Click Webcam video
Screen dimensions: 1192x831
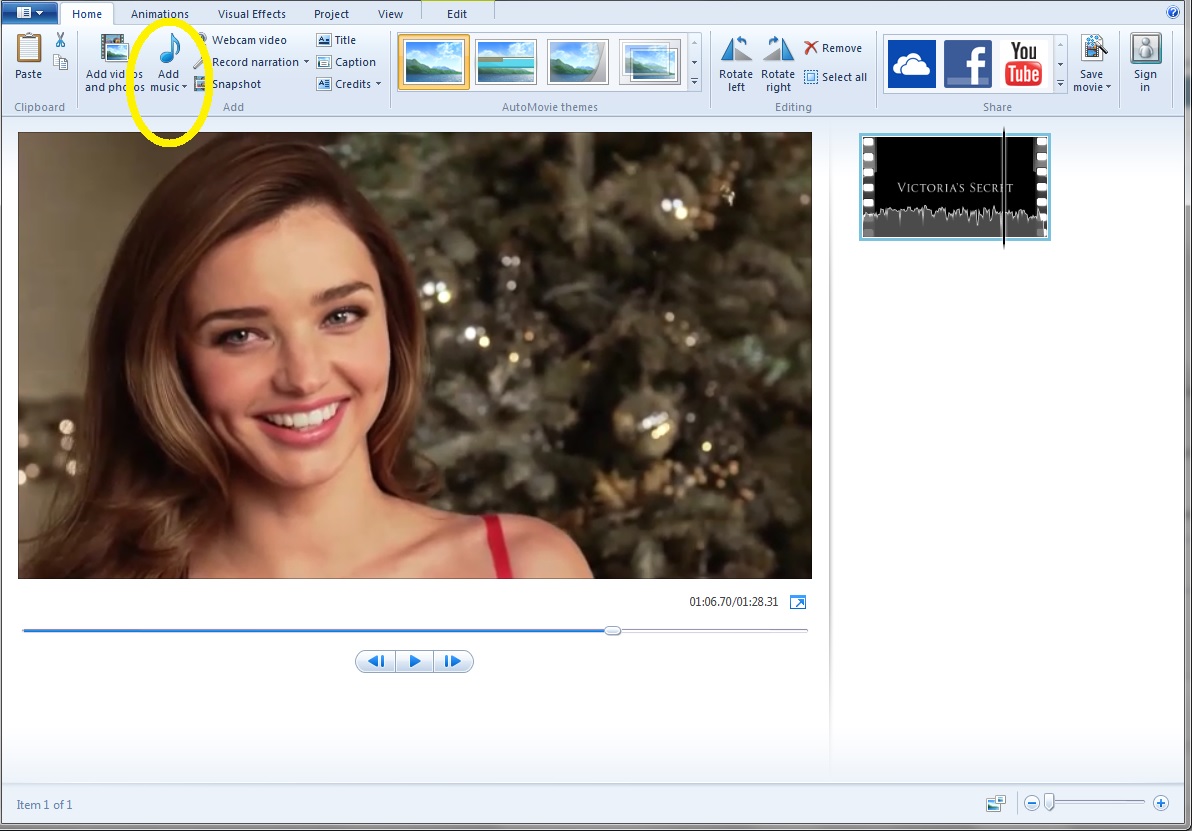241,40
